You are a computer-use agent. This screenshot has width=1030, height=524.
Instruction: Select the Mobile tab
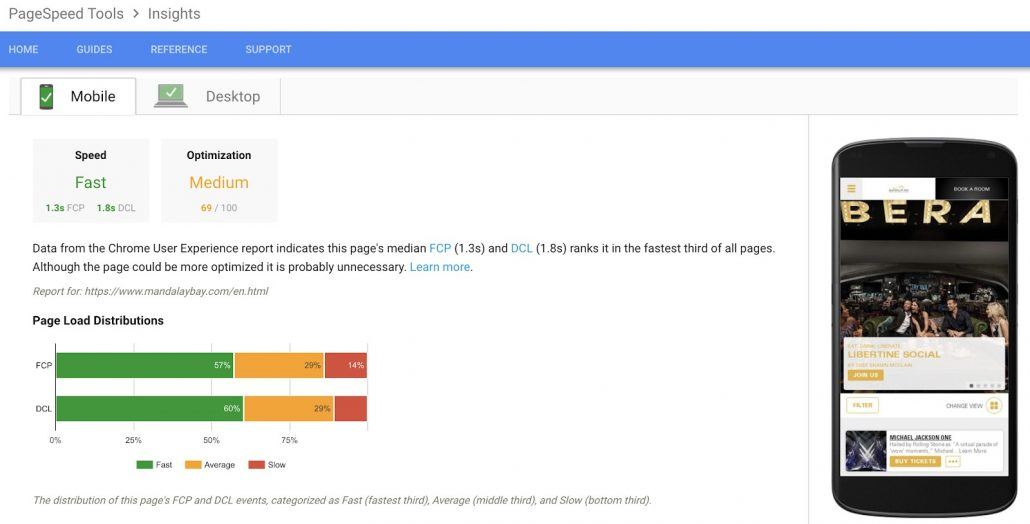78,97
